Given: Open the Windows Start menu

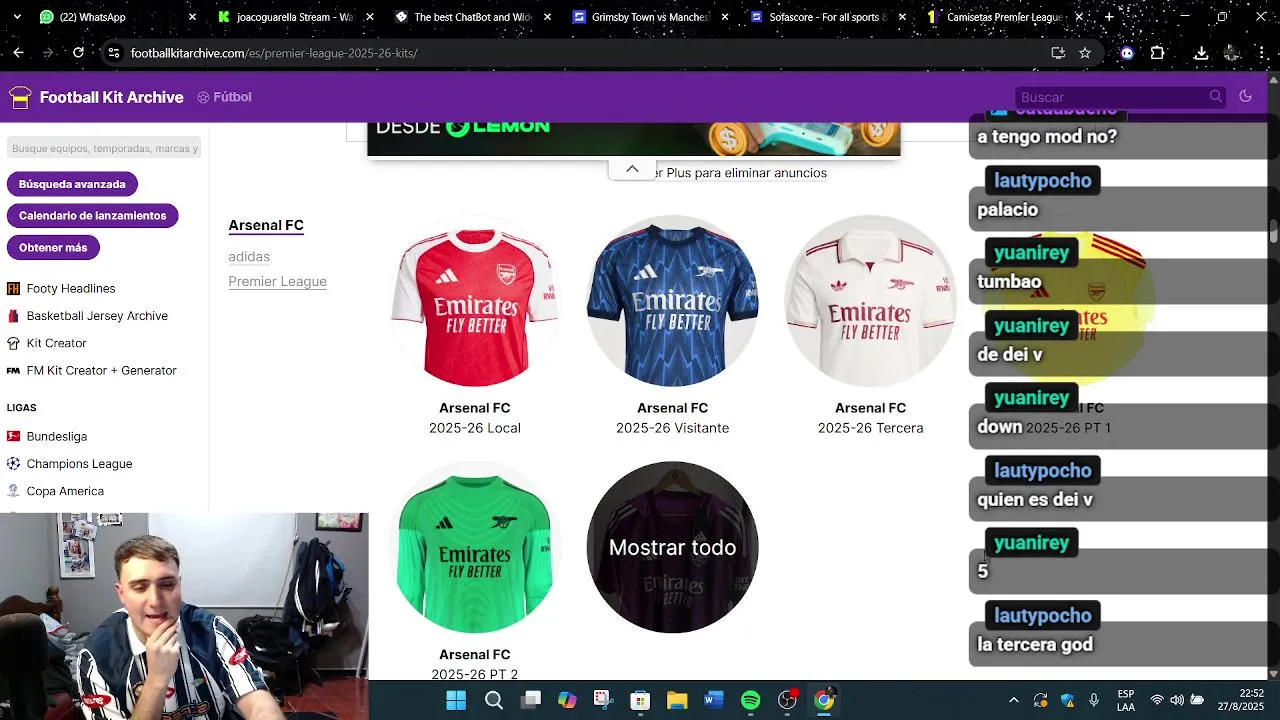Looking at the screenshot, I should point(456,700).
